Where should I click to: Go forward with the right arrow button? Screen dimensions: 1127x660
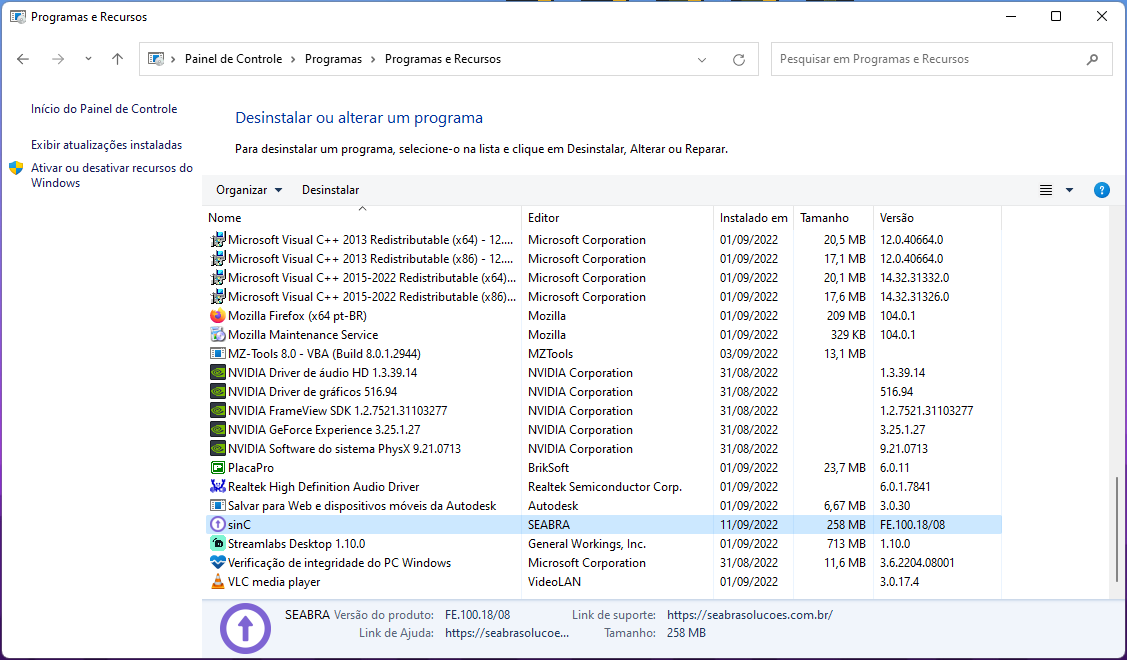58,59
